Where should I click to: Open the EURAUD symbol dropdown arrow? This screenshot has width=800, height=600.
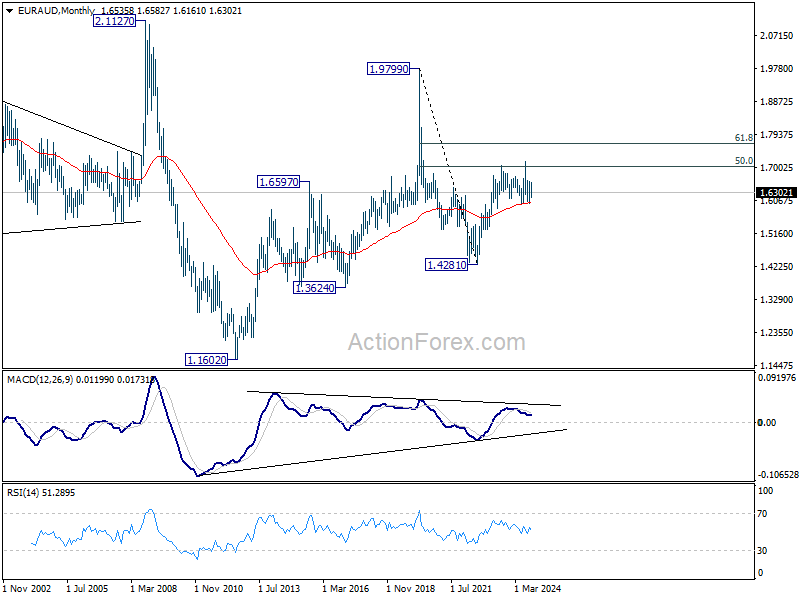(x=10, y=11)
